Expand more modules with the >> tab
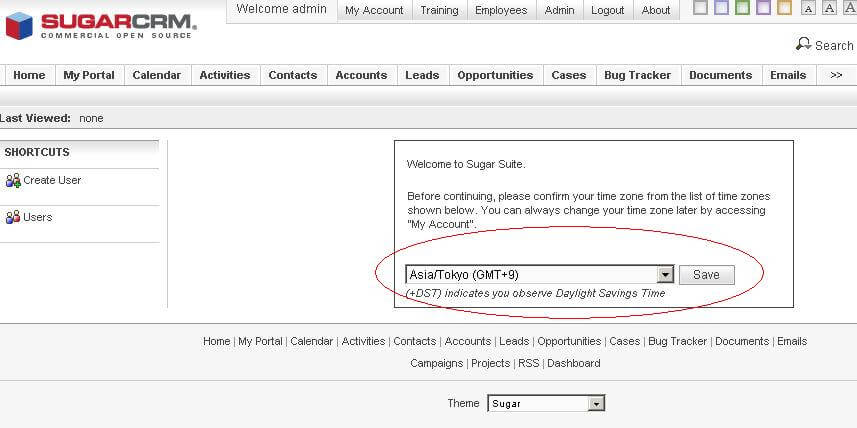 pos(836,75)
